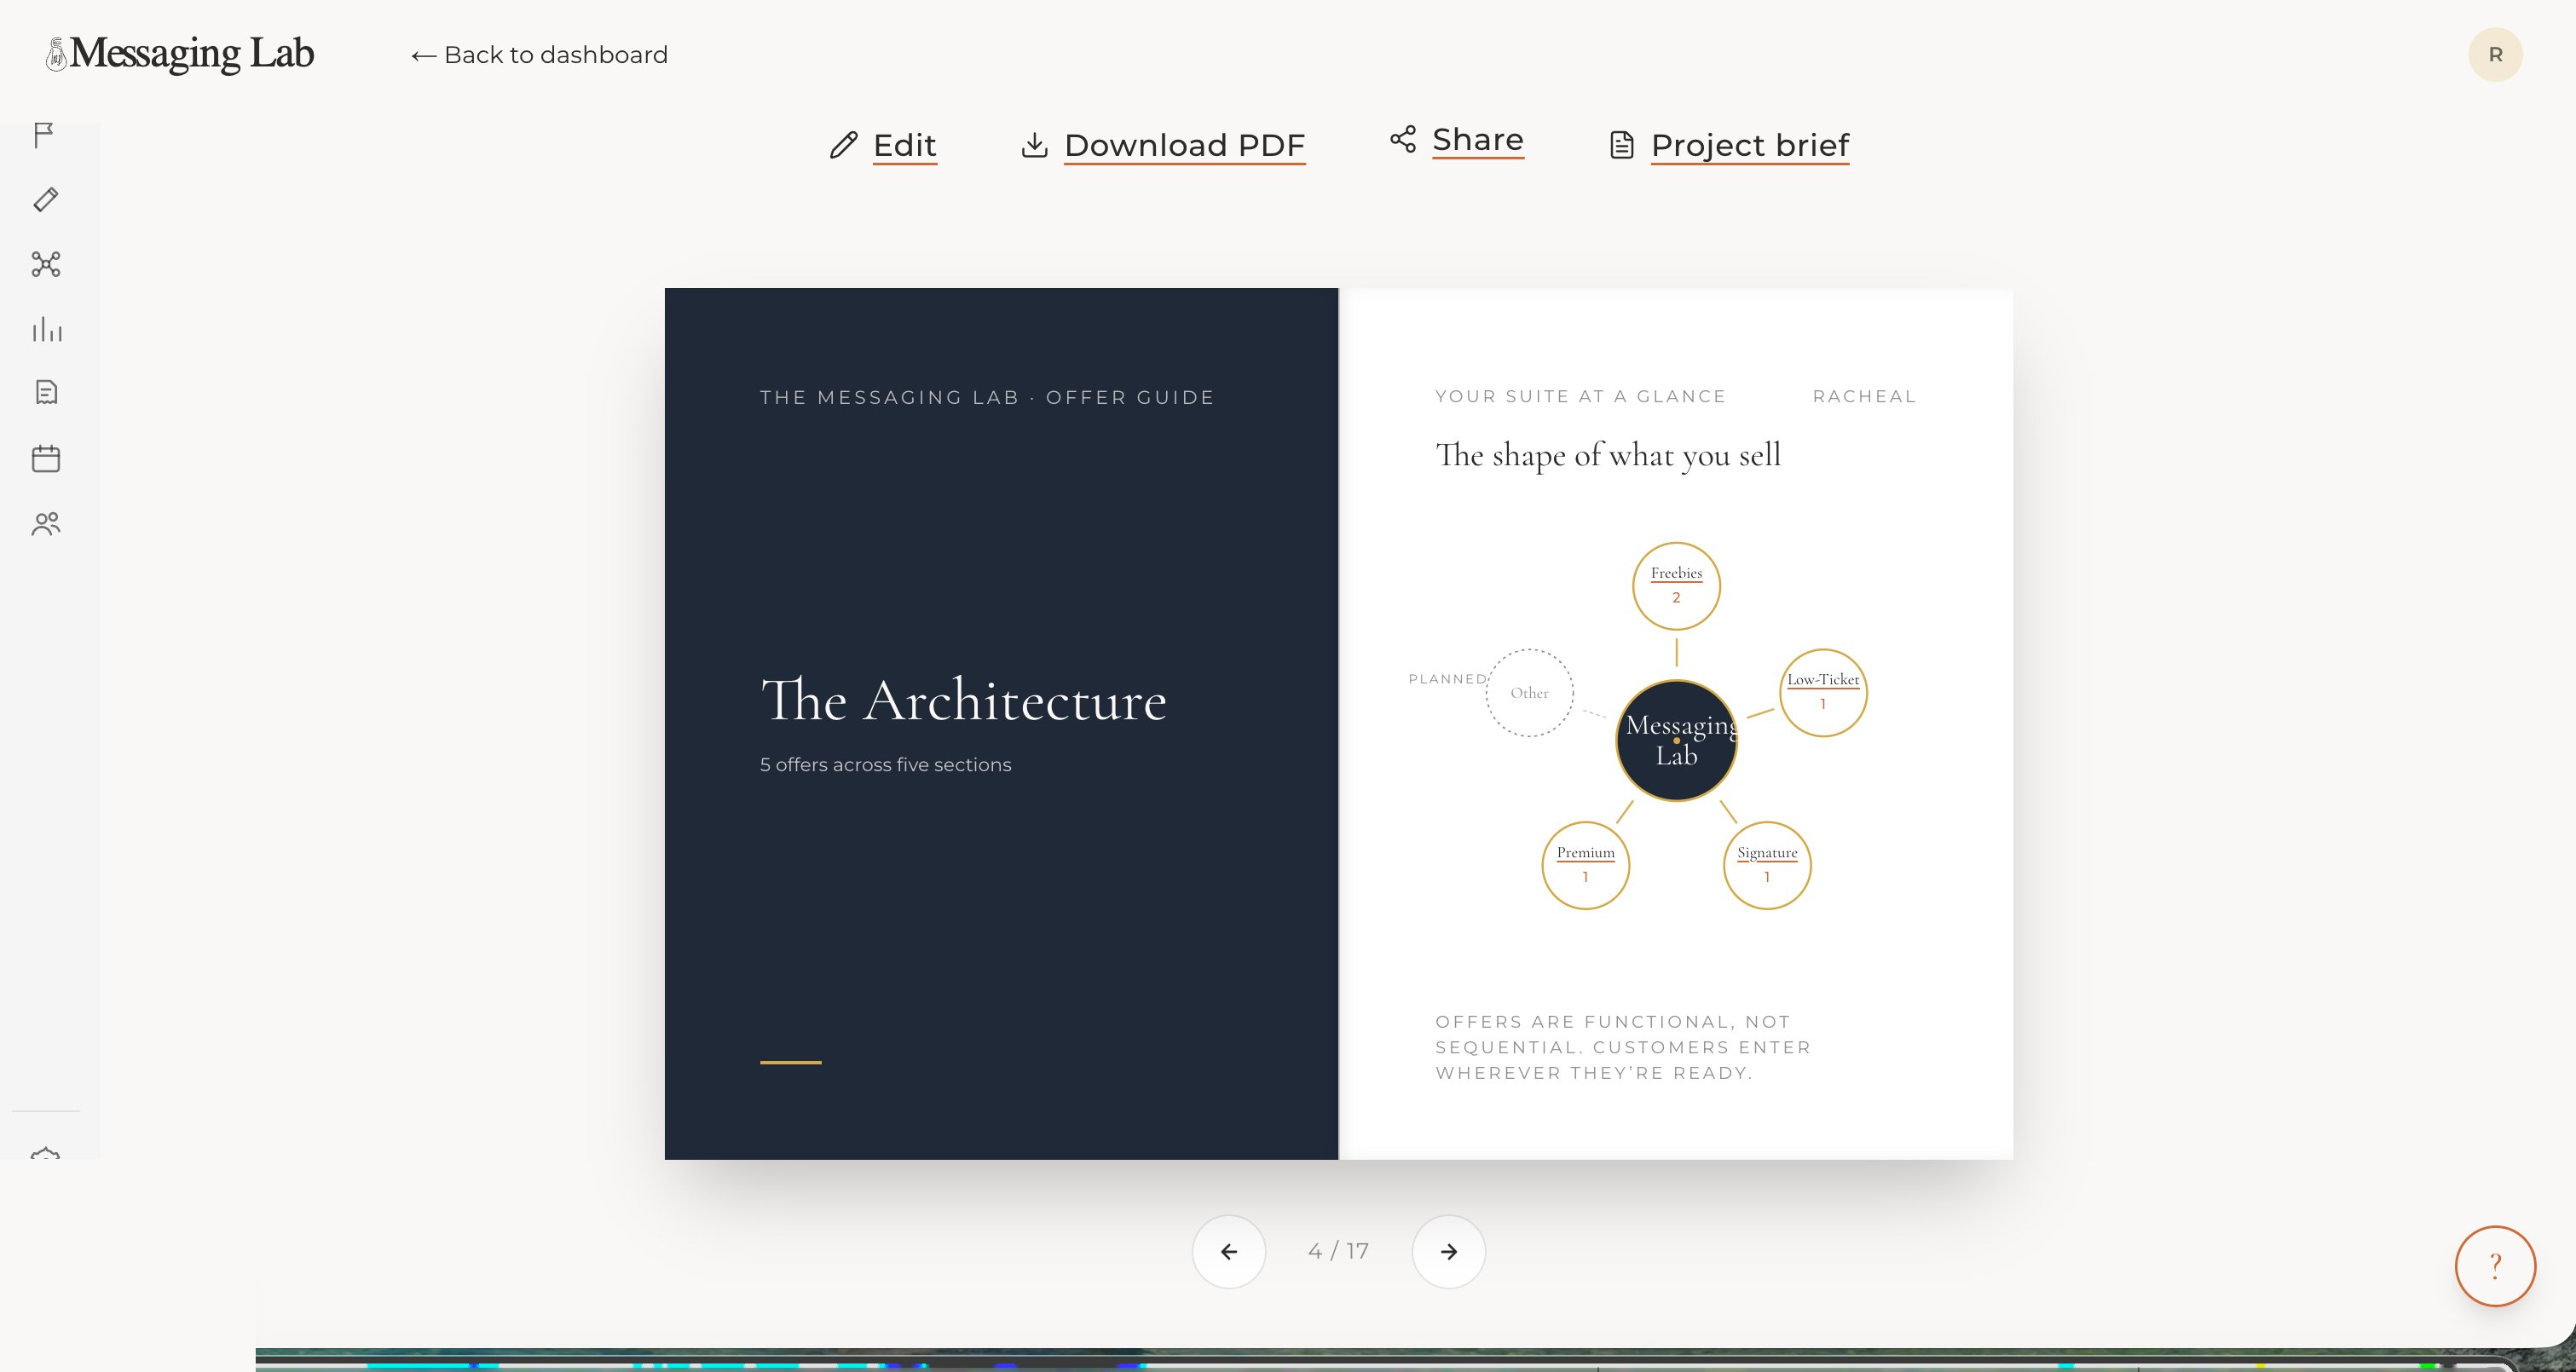2576x1372 pixels.
Task: Go to the next page arrow
Action: 1448,1251
